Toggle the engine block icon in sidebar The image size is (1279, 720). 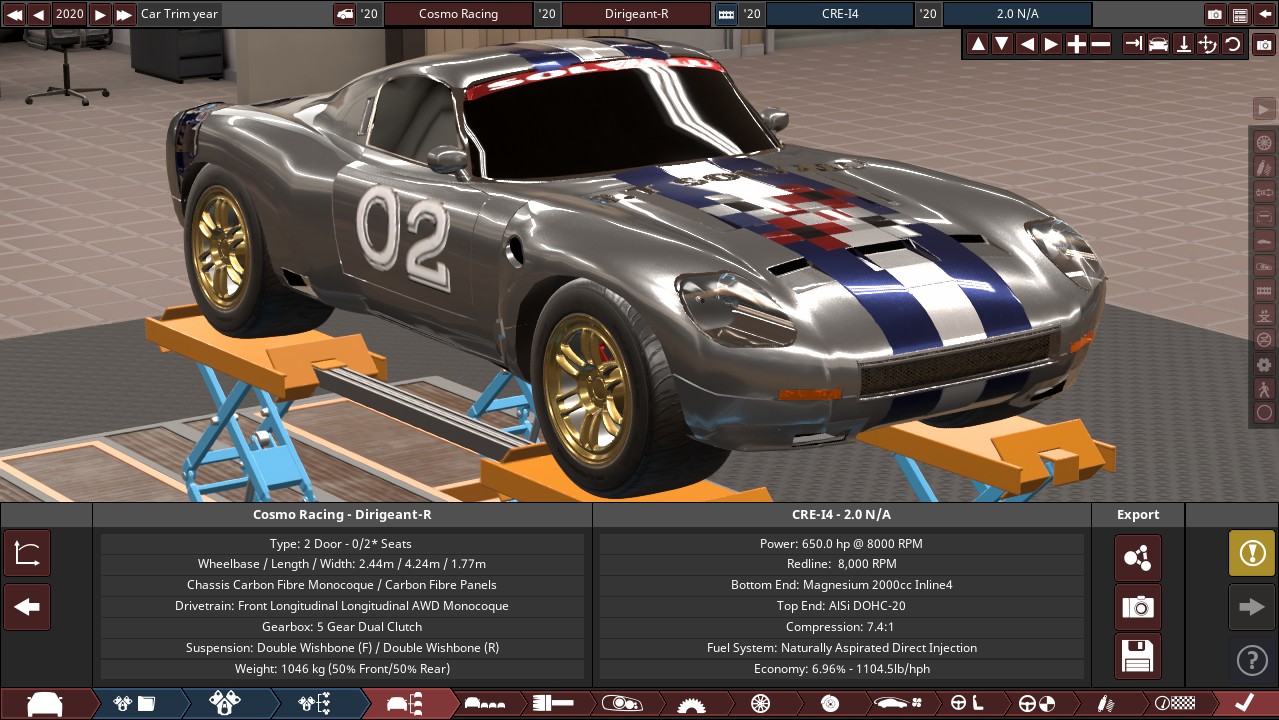point(1264,290)
